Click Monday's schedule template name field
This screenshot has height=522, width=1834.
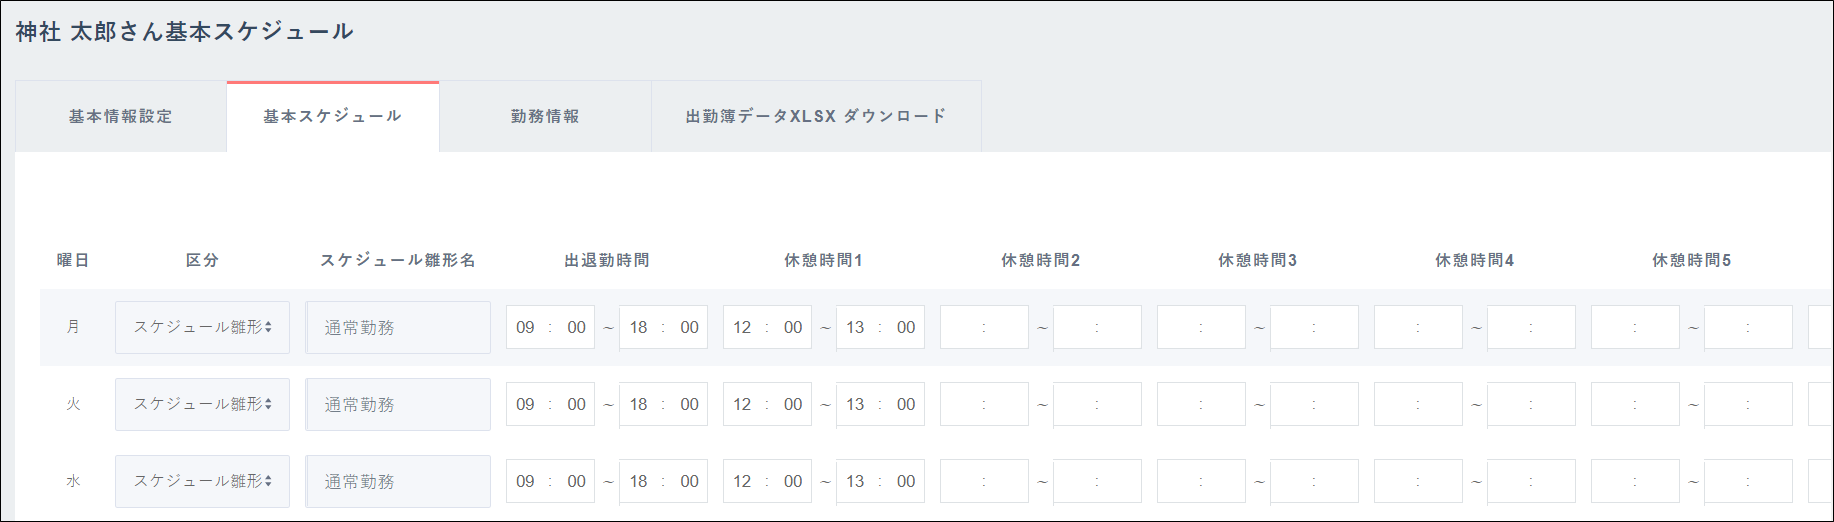pos(398,327)
